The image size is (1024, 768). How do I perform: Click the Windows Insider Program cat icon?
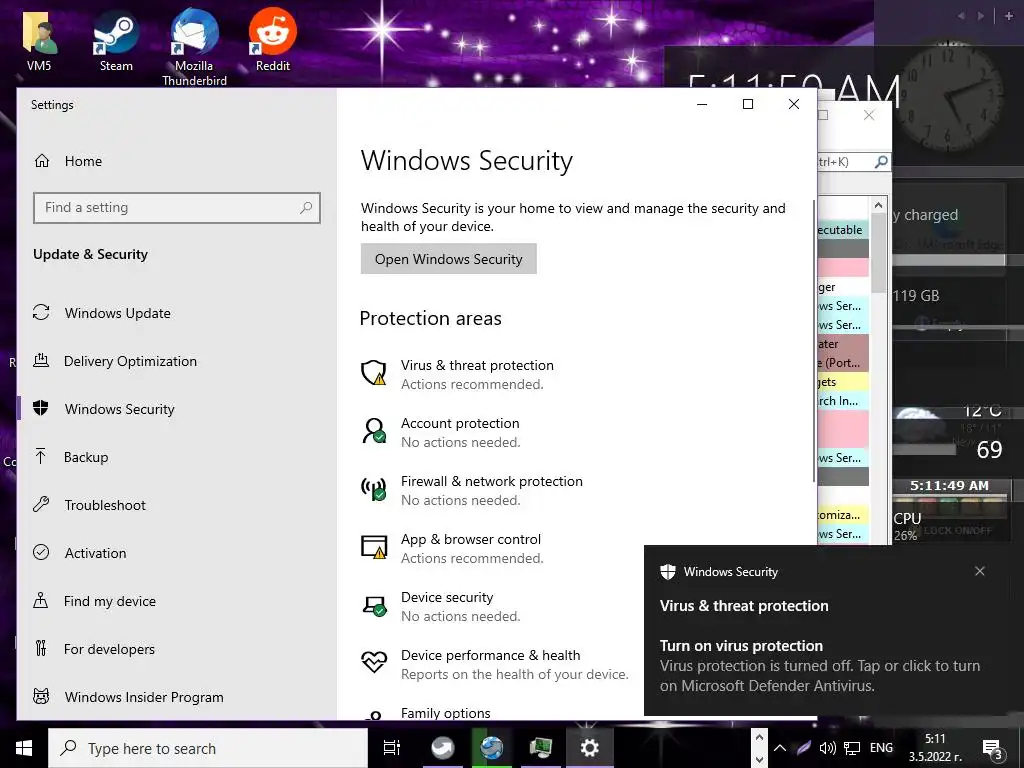(x=41, y=696)
